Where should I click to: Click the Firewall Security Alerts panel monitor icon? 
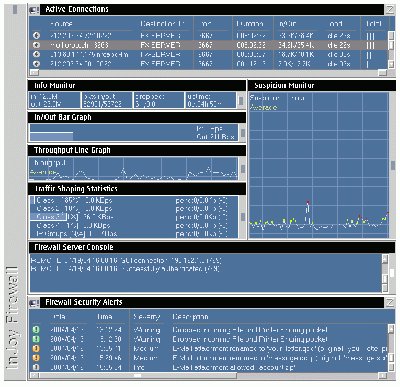tap(34, 303)
